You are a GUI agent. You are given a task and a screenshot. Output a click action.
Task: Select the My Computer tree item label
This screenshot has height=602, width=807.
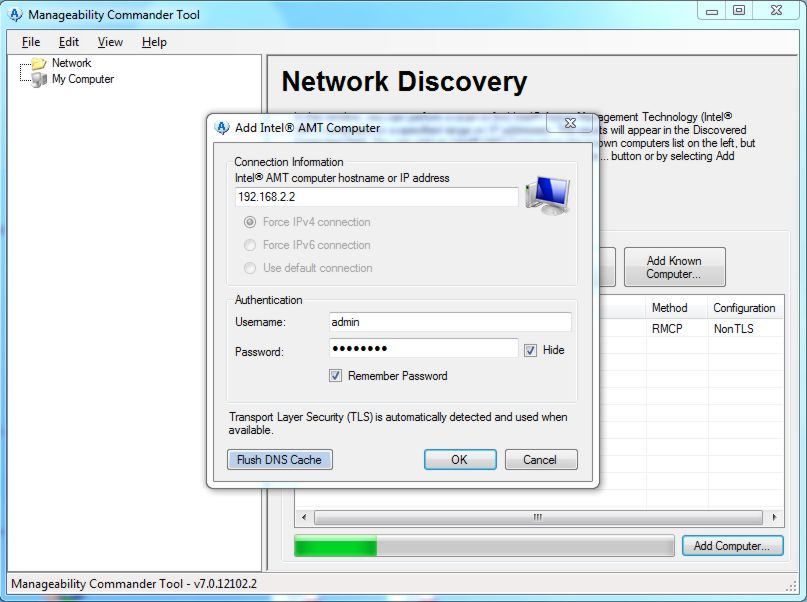coord(83,79)
